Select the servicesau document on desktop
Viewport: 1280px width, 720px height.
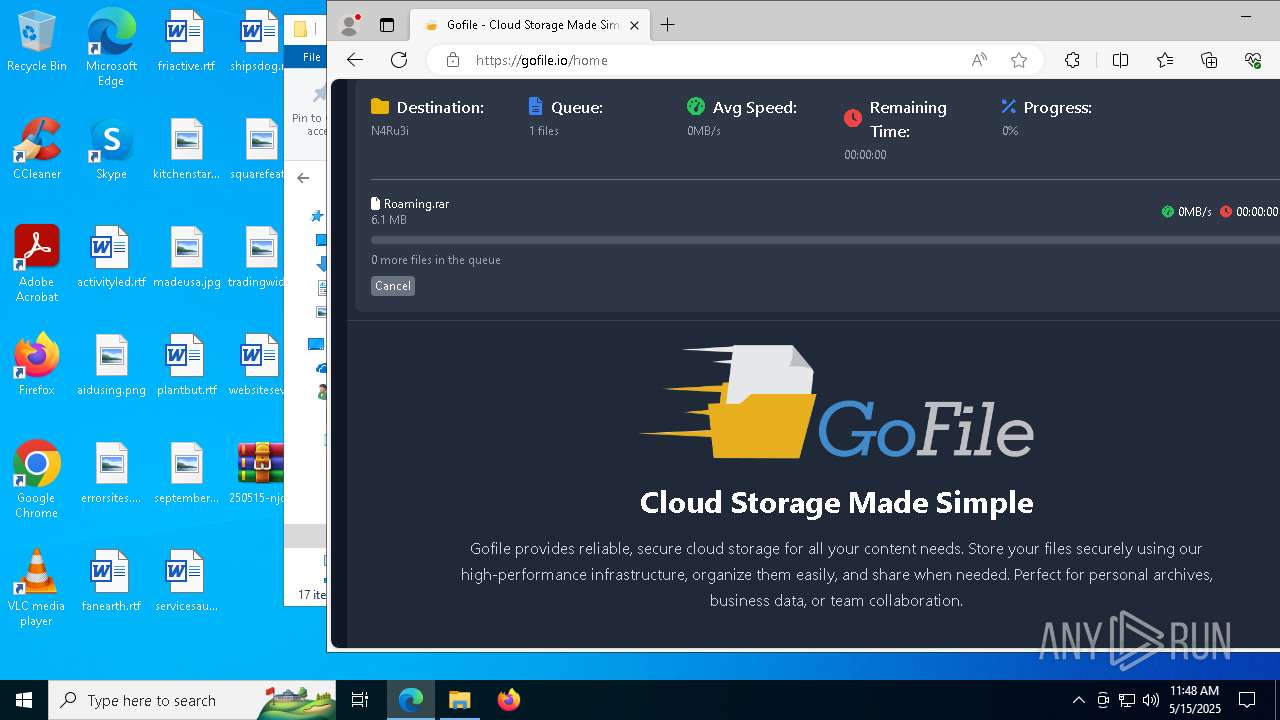click(x=186, y=581)
